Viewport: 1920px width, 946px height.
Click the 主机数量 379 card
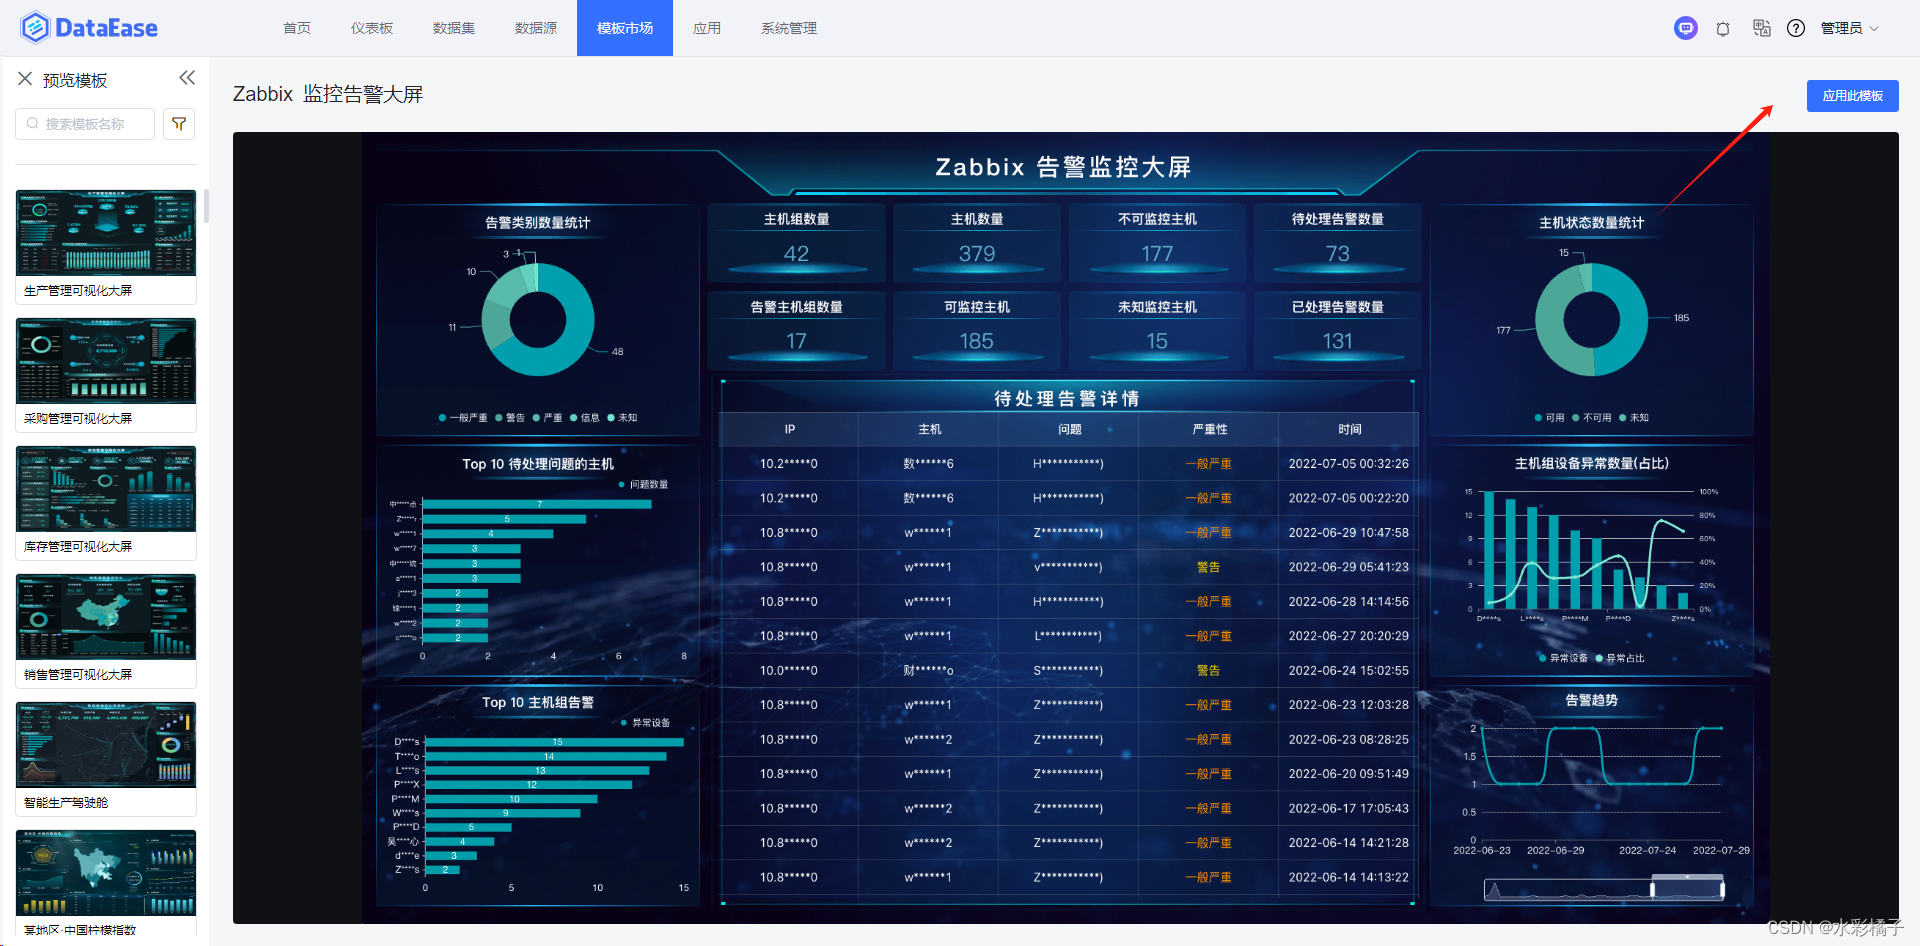(977, 242)
